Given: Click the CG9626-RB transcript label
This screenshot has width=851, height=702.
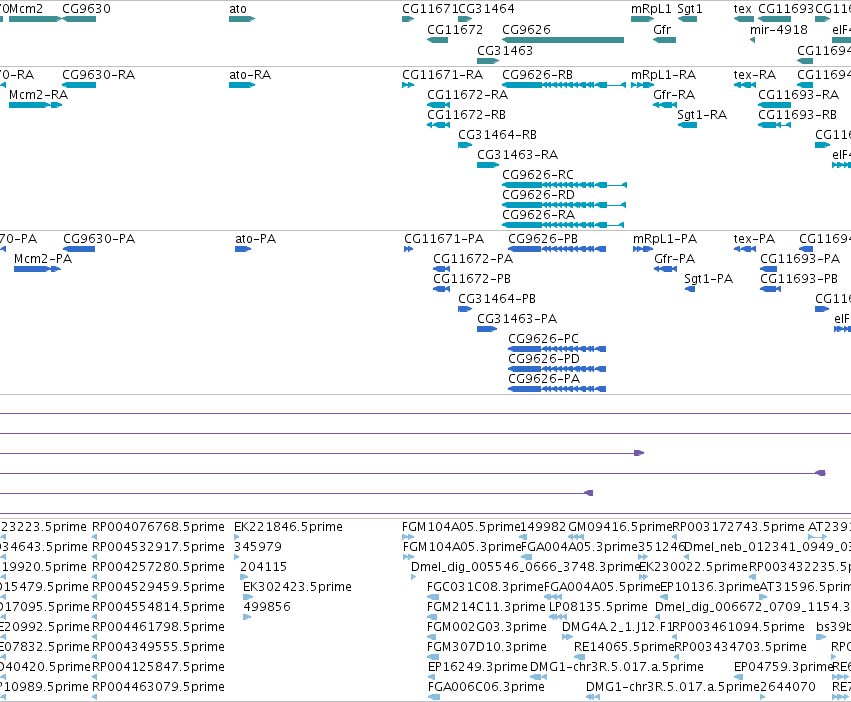Looking at the screenshot, I should 537,75.
